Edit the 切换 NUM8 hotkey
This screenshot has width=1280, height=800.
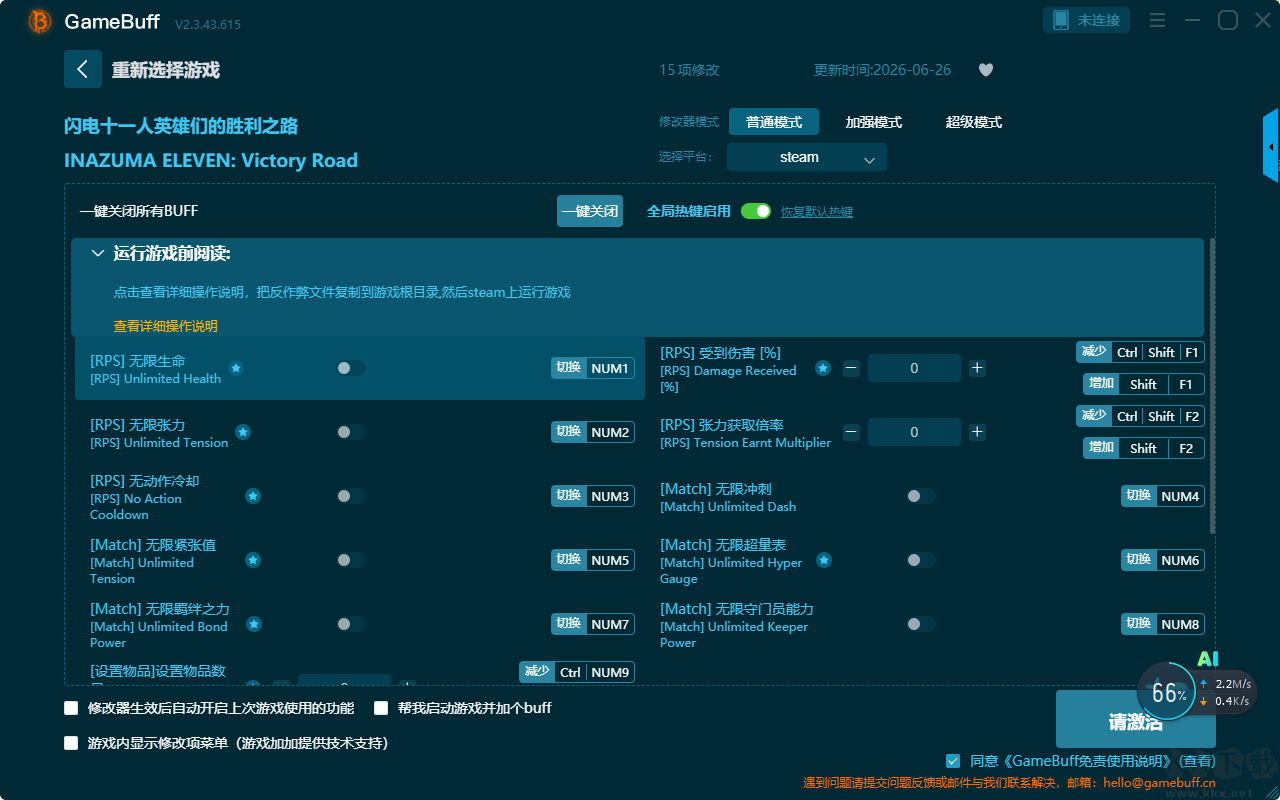1163,624
